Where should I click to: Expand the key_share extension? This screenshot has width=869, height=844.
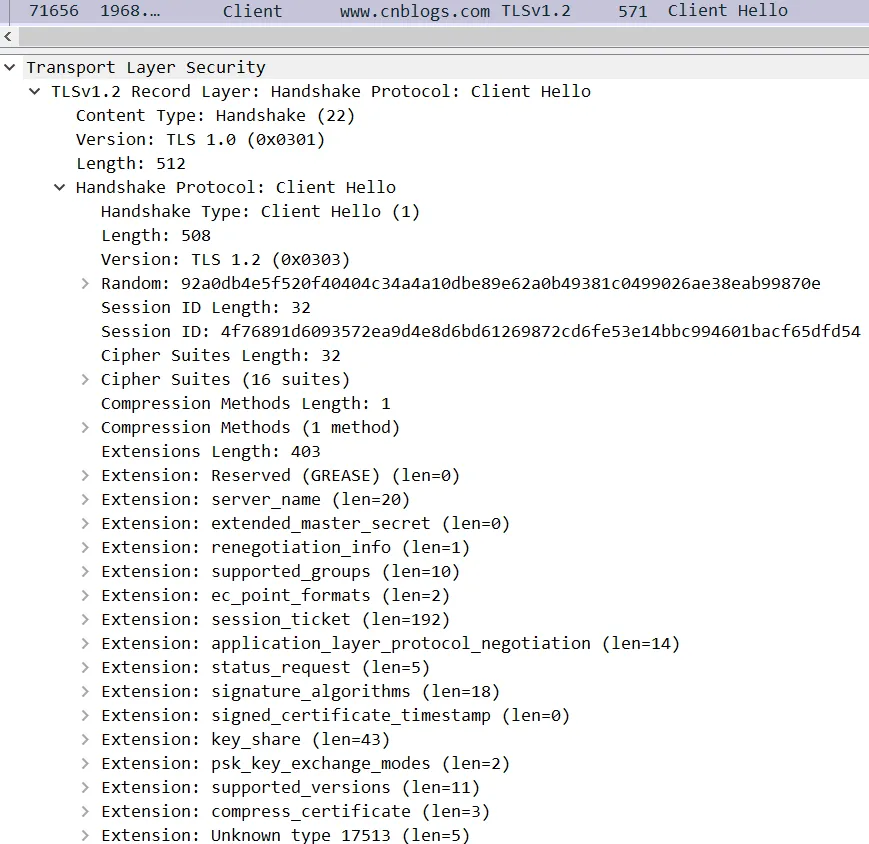86,740
